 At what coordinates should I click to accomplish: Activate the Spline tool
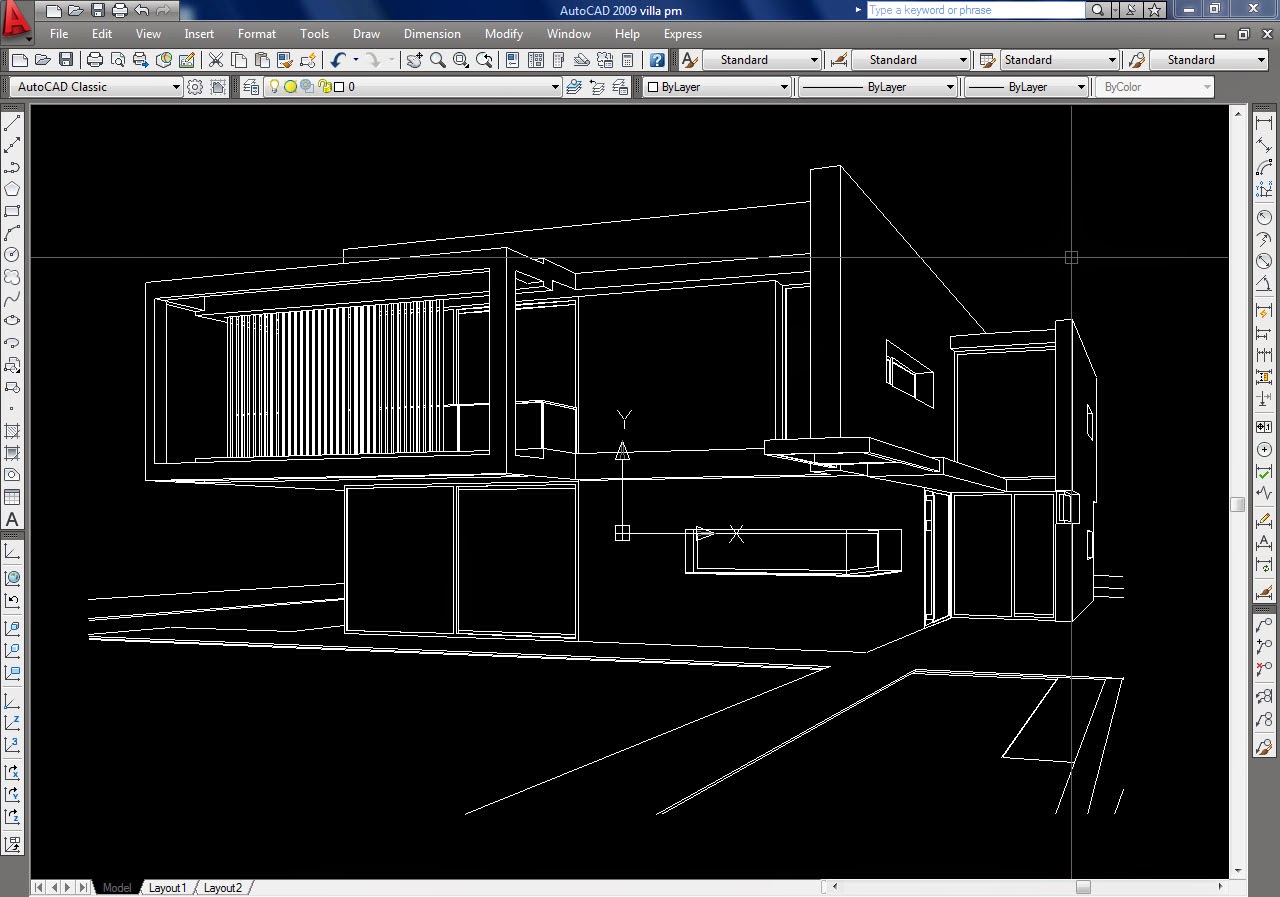12,300
